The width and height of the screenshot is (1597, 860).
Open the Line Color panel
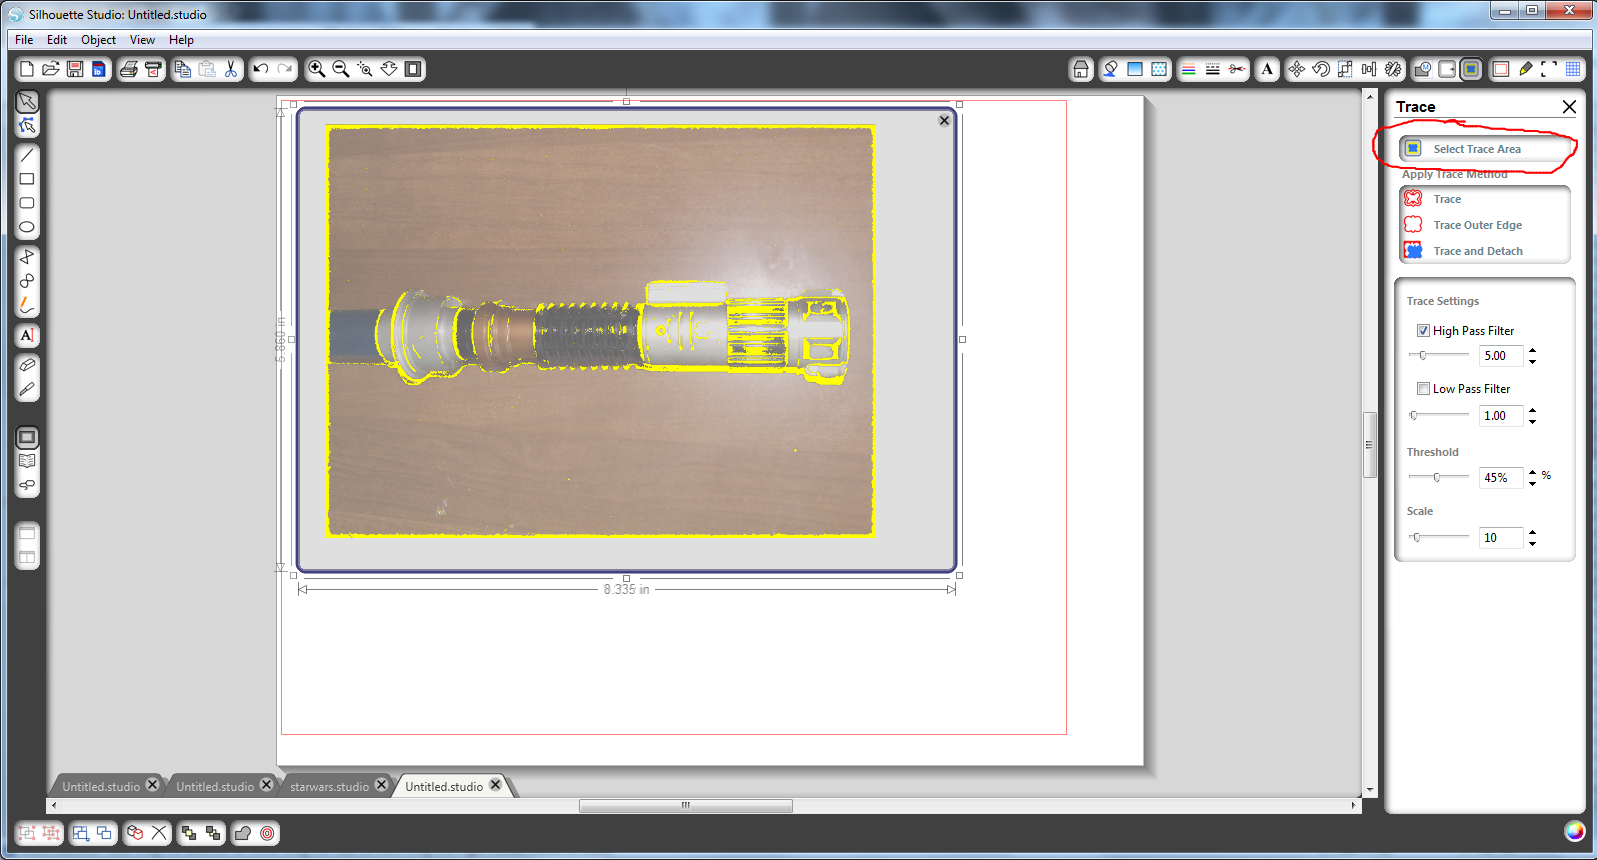click(x=1188, y=69)
